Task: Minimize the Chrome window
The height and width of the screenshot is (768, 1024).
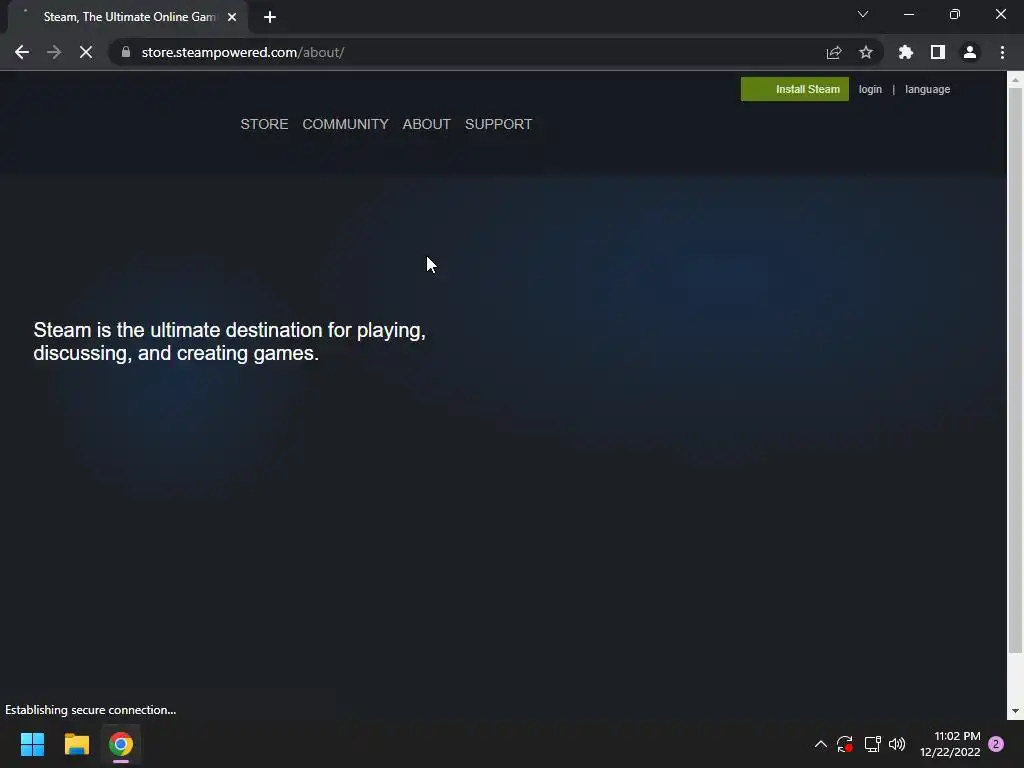Action: click(x=908, y=14)
